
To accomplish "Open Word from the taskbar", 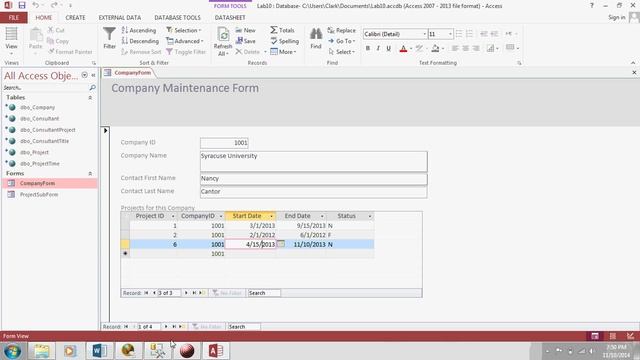I will click(99, 351).
